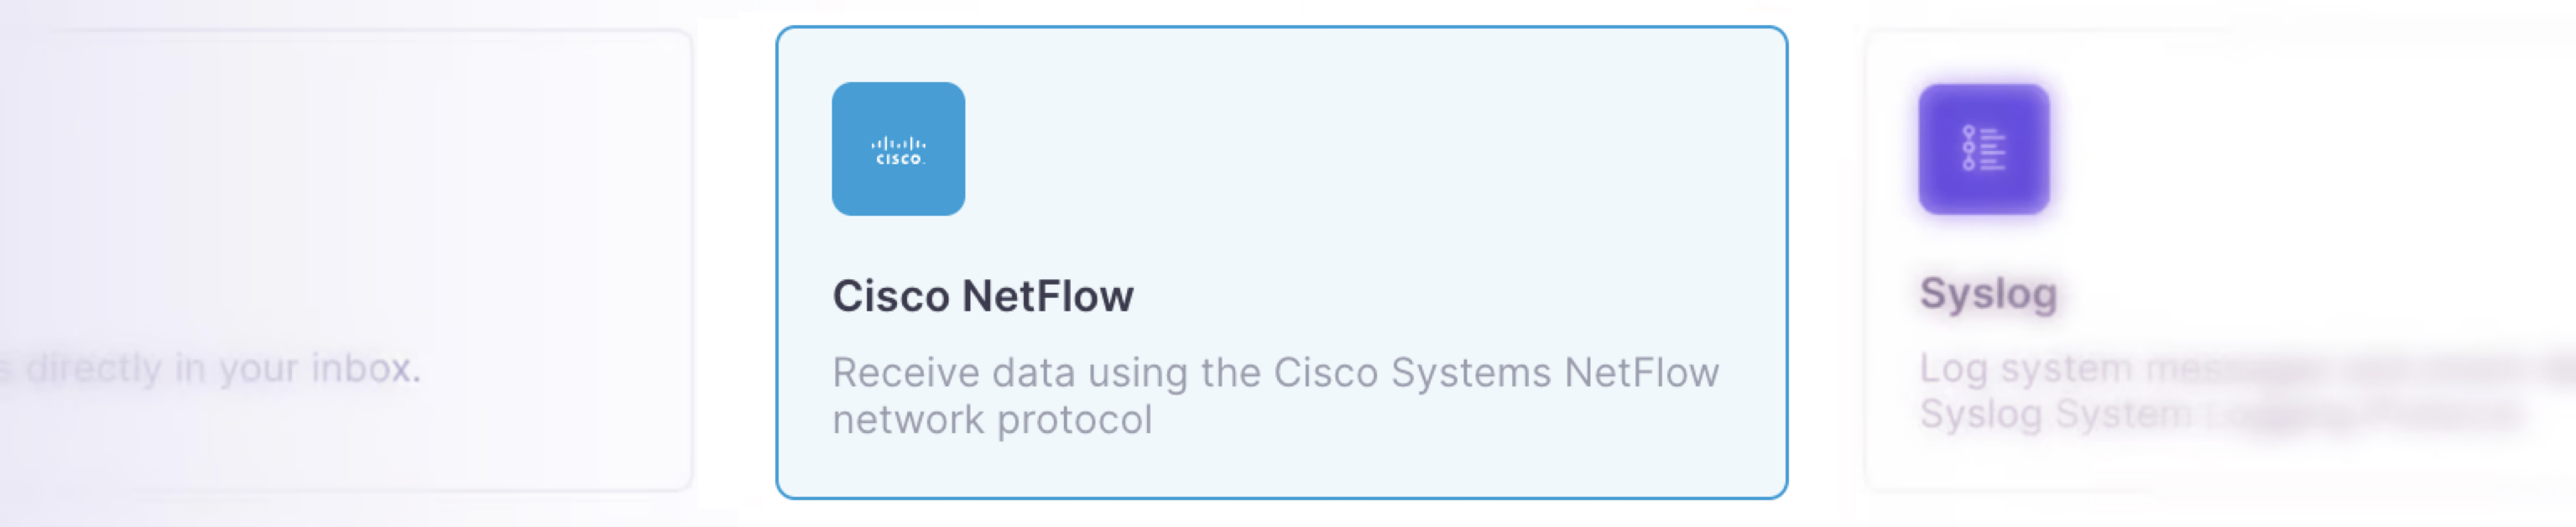Viewport: 2576px width, 527px height.
Task: Click the "network protocol" text line
Action: [992, 420]
